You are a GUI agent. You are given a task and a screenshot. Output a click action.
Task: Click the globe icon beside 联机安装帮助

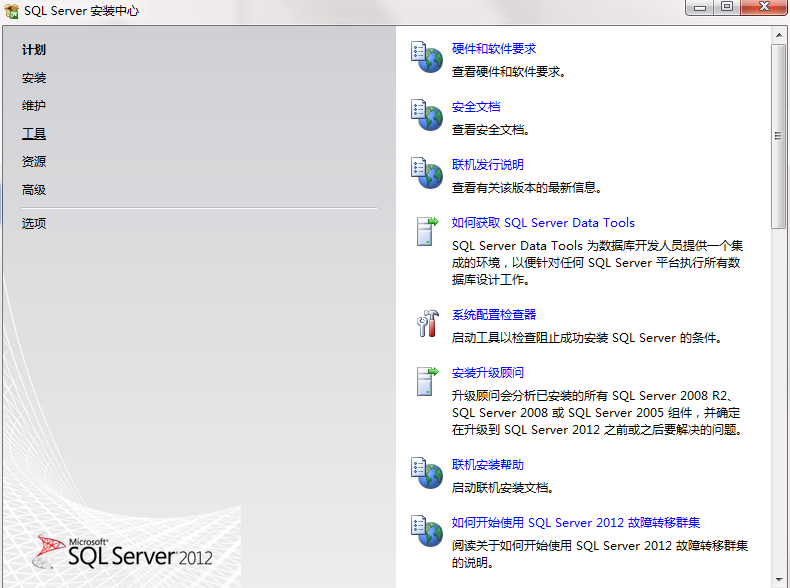point(427,473)
